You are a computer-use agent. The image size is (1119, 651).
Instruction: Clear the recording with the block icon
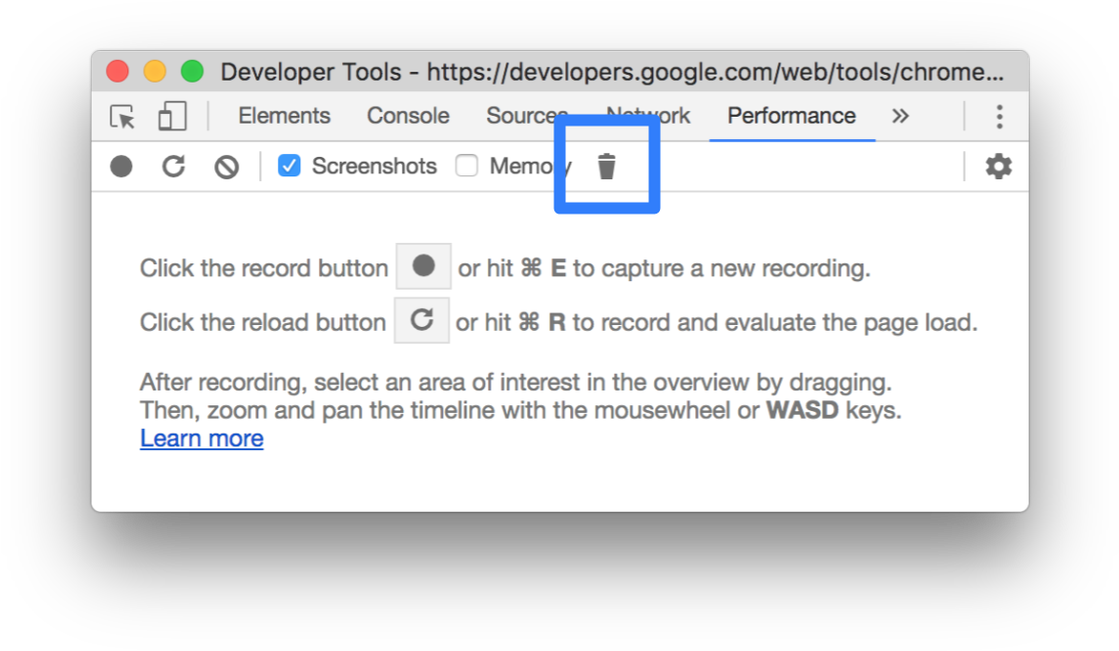tap(226, 166)
